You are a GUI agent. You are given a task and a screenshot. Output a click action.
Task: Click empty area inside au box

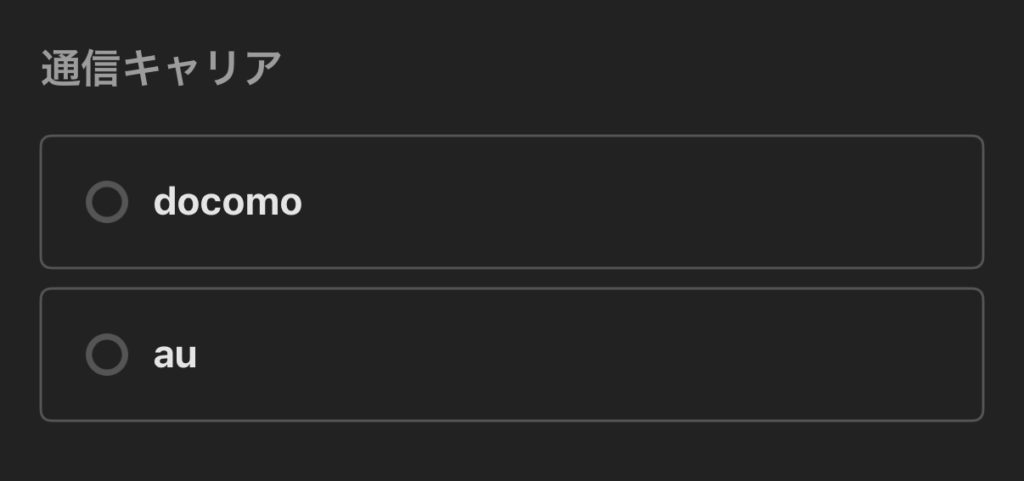click(x=650, y=355)
